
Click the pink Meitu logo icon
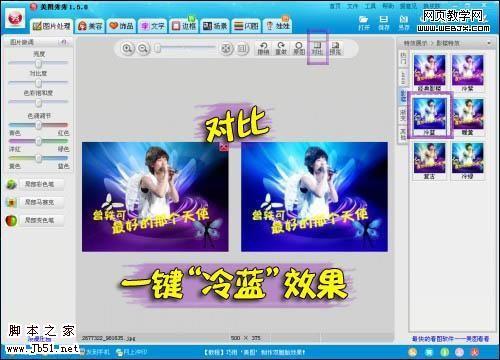[15, 19]
